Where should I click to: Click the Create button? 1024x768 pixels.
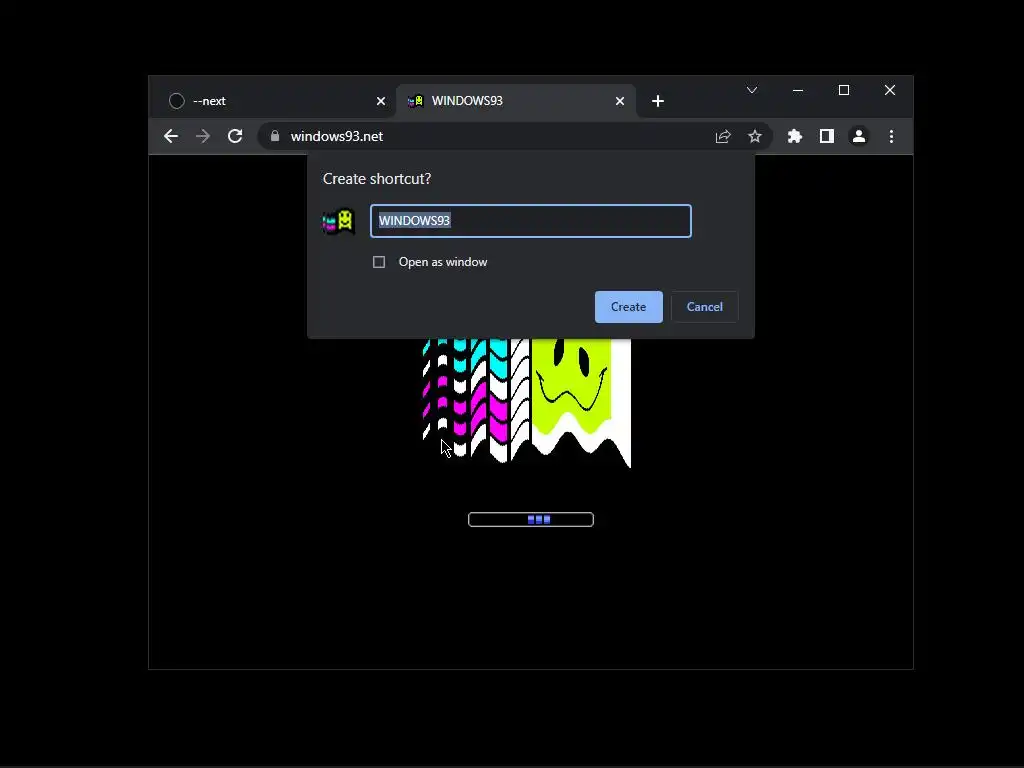(x=628, y=307)
